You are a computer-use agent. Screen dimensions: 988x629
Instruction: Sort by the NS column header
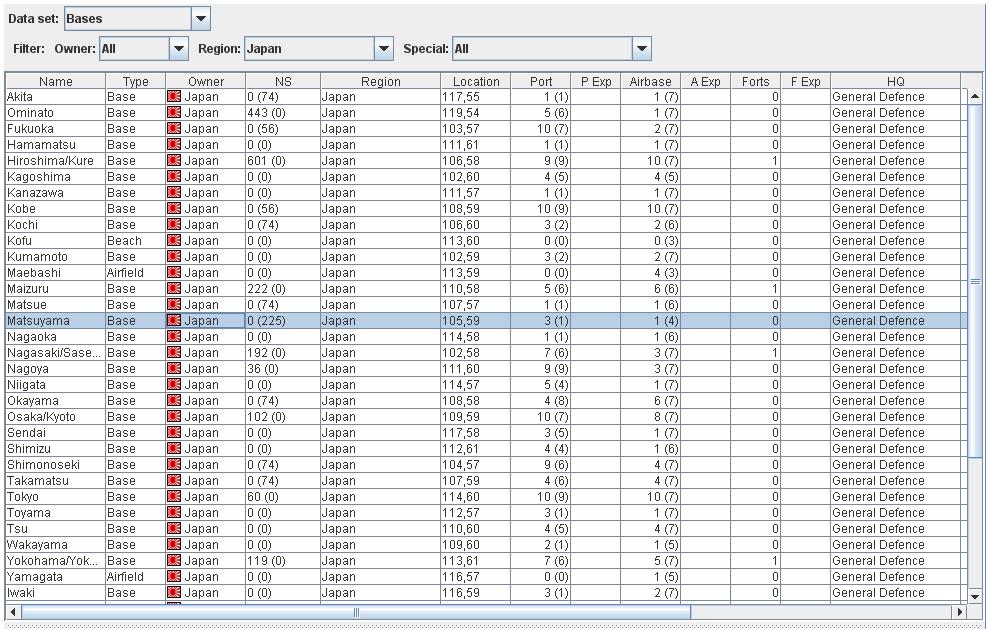pyautogui.click(x=283, y=81)
